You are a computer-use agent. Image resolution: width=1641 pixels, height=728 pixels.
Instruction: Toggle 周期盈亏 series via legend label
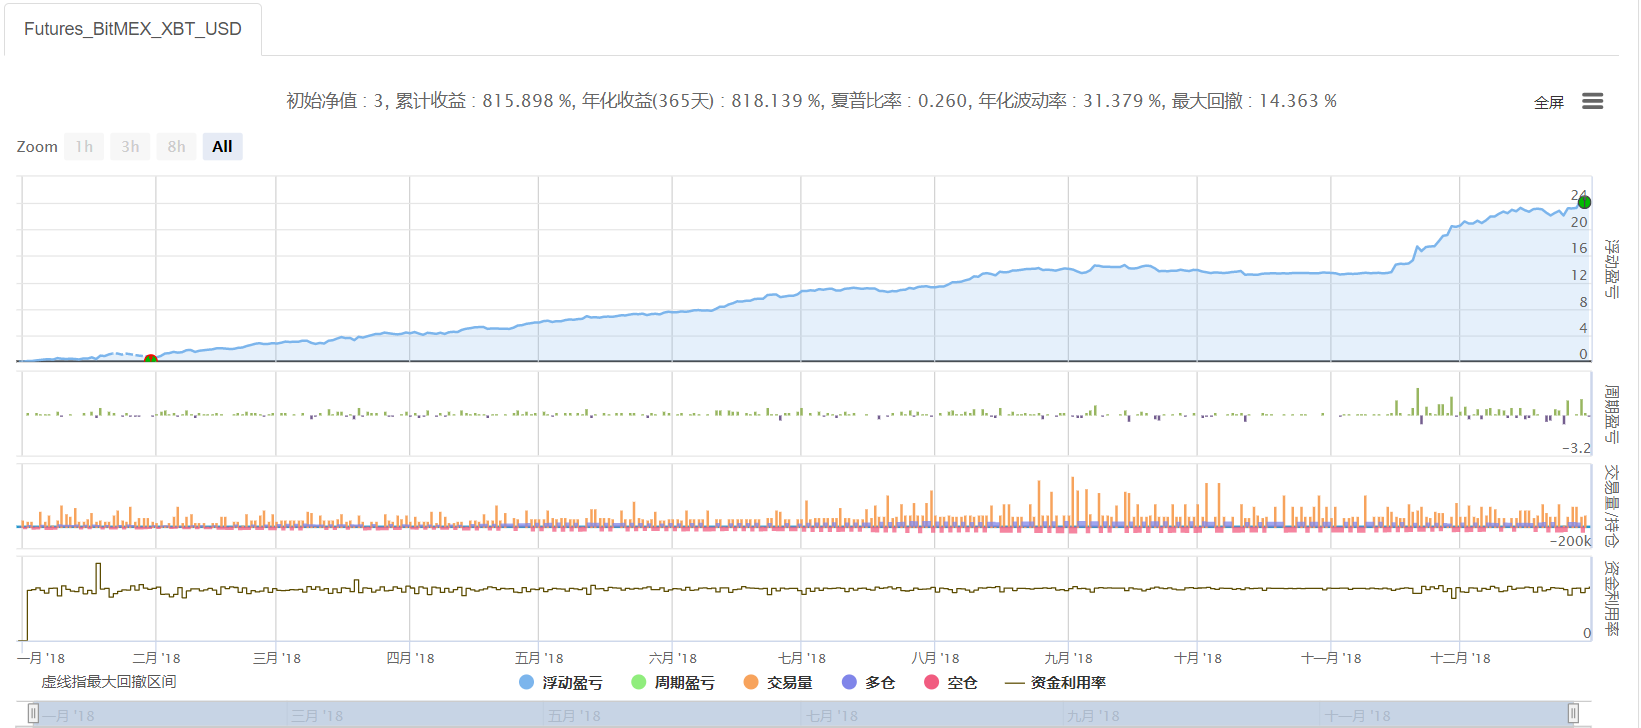tap(684, 682)
